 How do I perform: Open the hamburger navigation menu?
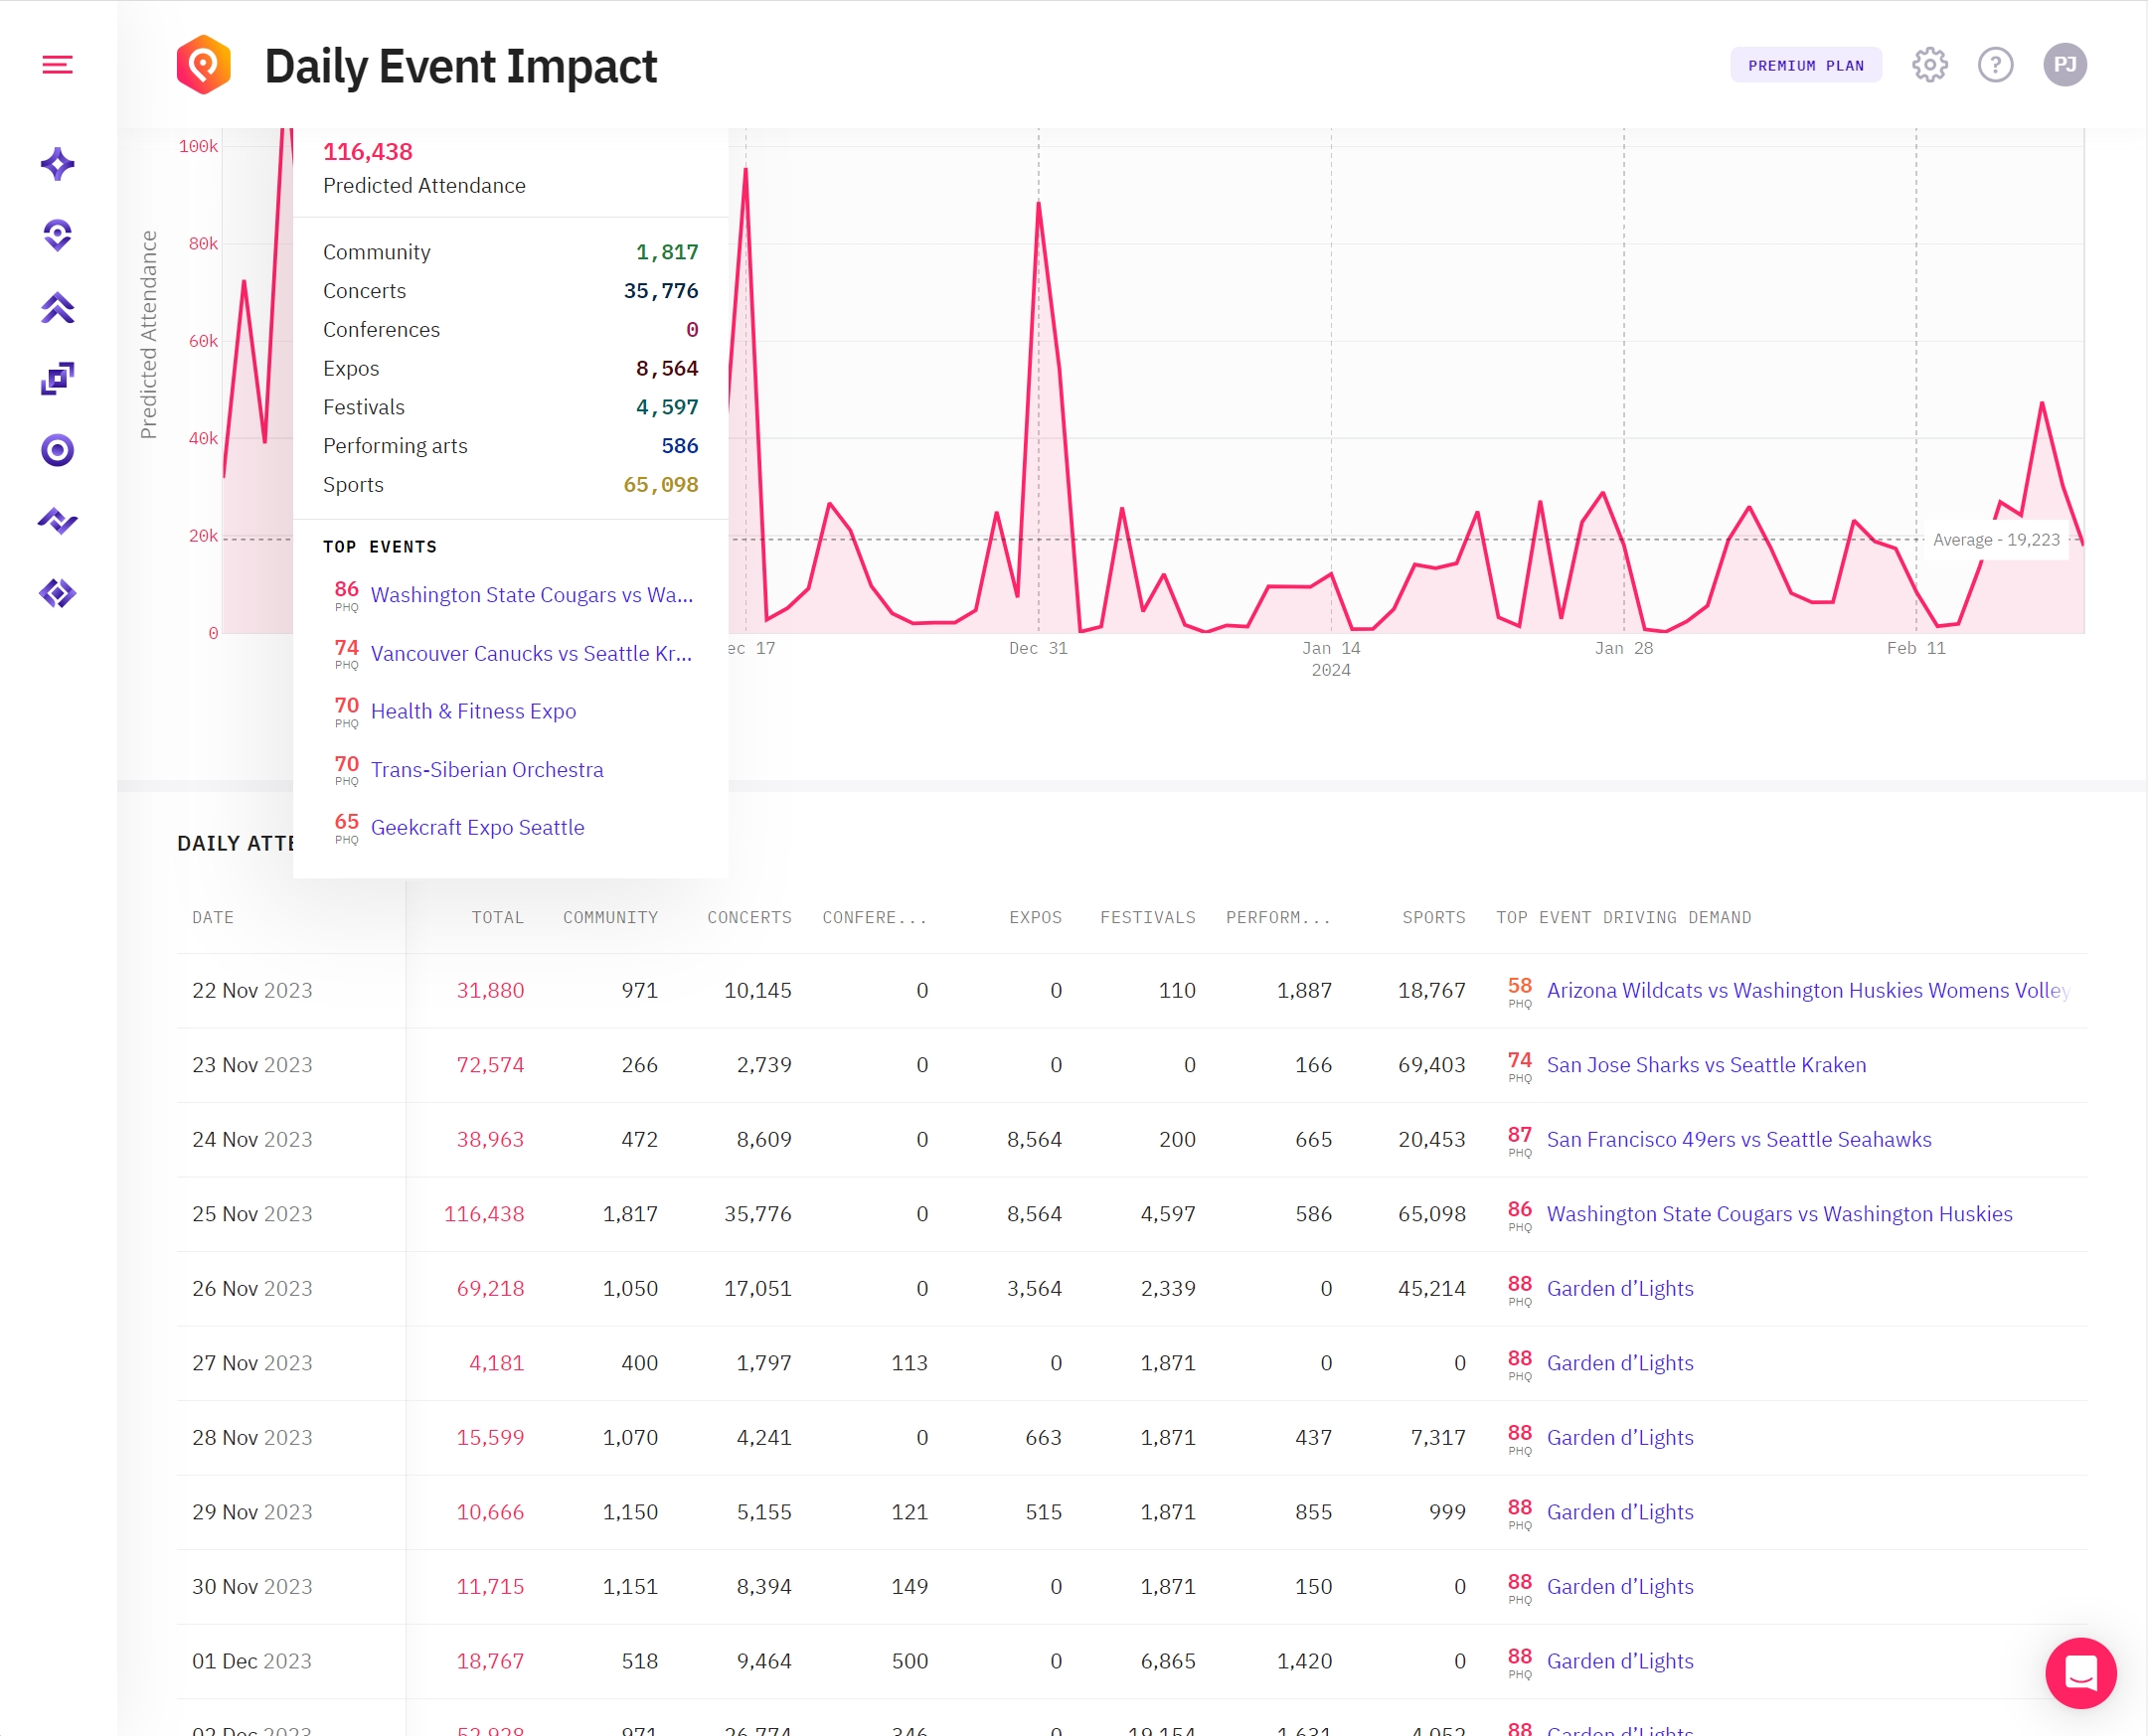click(x=57, y=64)
